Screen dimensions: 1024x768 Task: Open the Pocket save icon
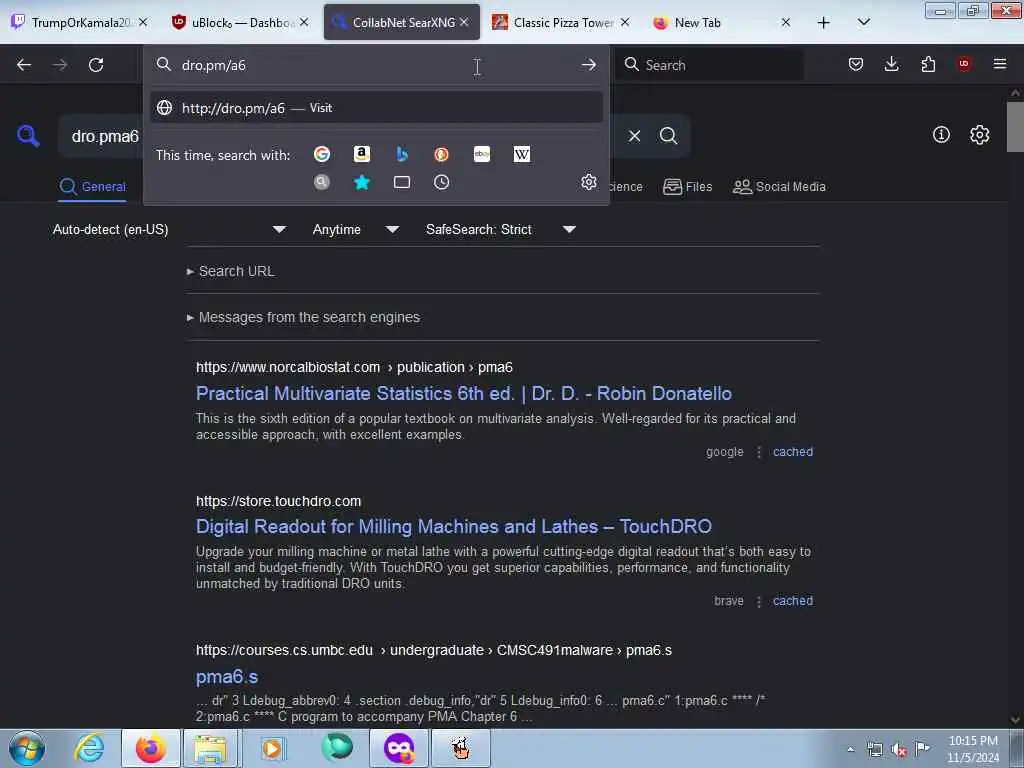tap(856, 64)
